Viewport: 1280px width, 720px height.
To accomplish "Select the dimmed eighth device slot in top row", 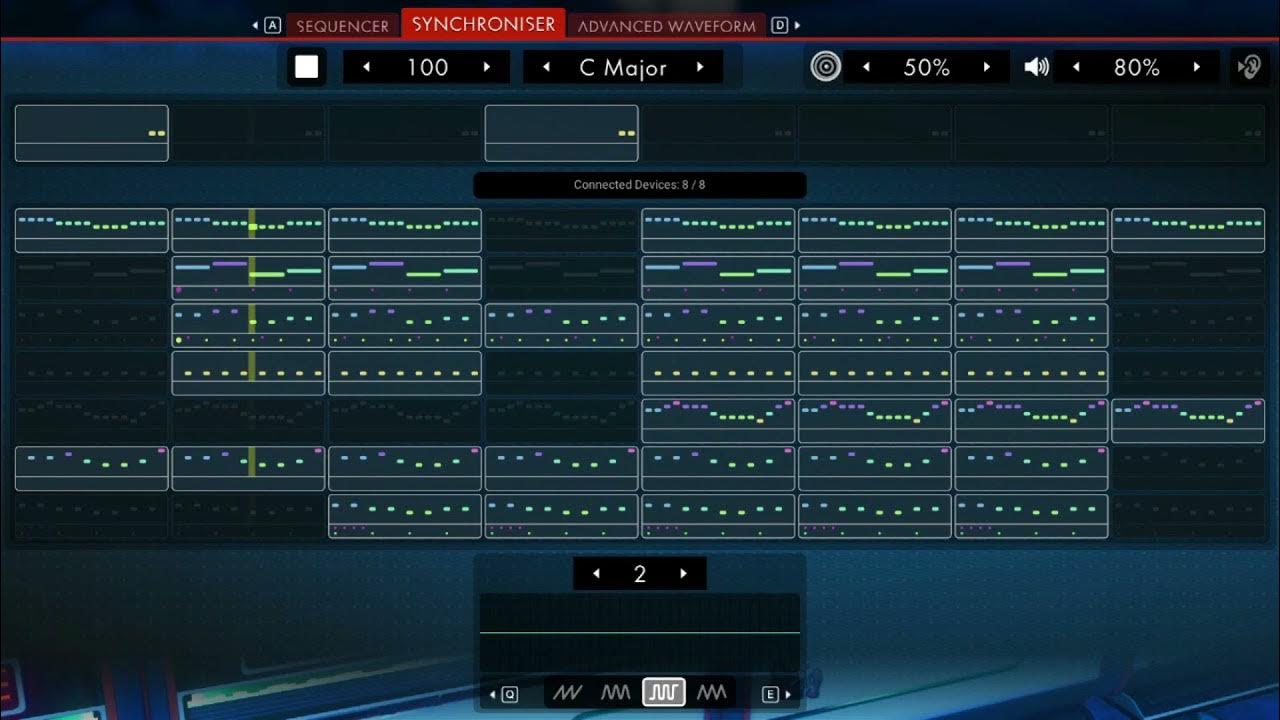I will coord(1188,133).
